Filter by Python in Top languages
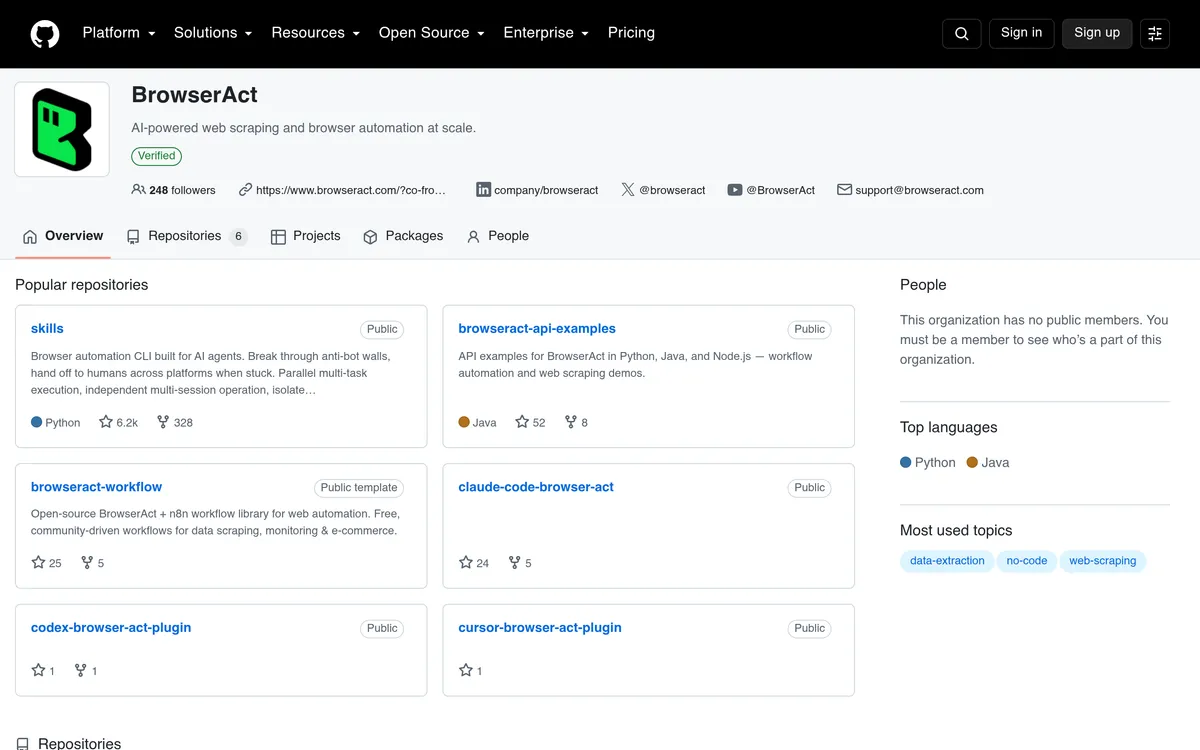 (928, 462)
